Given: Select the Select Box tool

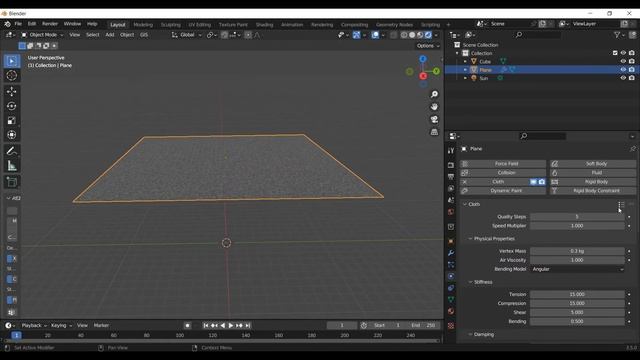Looking at the screenshot, I should pos(12,61).
